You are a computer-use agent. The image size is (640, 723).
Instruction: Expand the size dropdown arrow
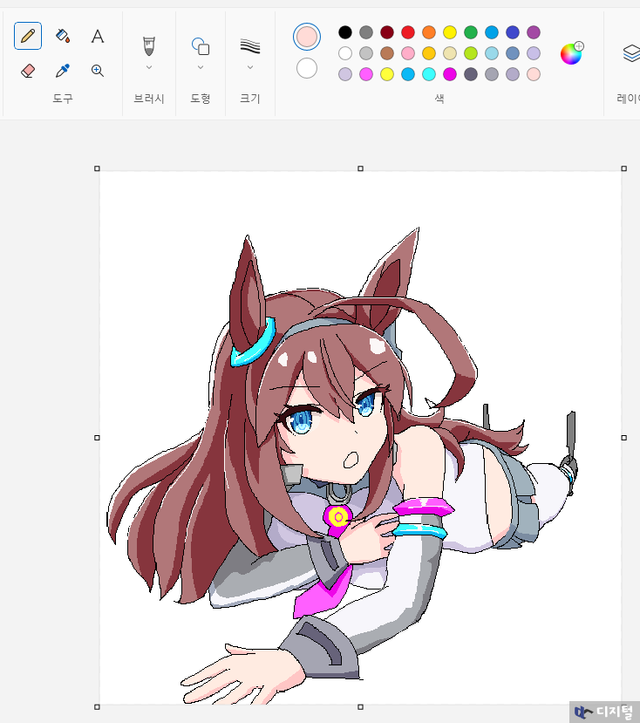pyautogui.click(x=250, y=67)
